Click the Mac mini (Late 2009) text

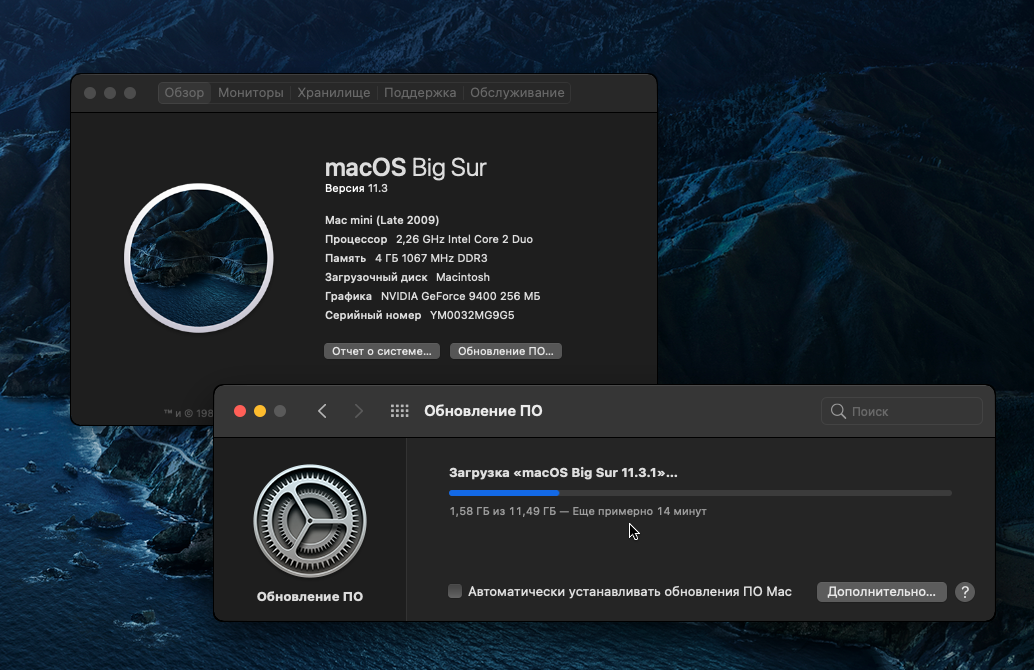coord(382,220)
